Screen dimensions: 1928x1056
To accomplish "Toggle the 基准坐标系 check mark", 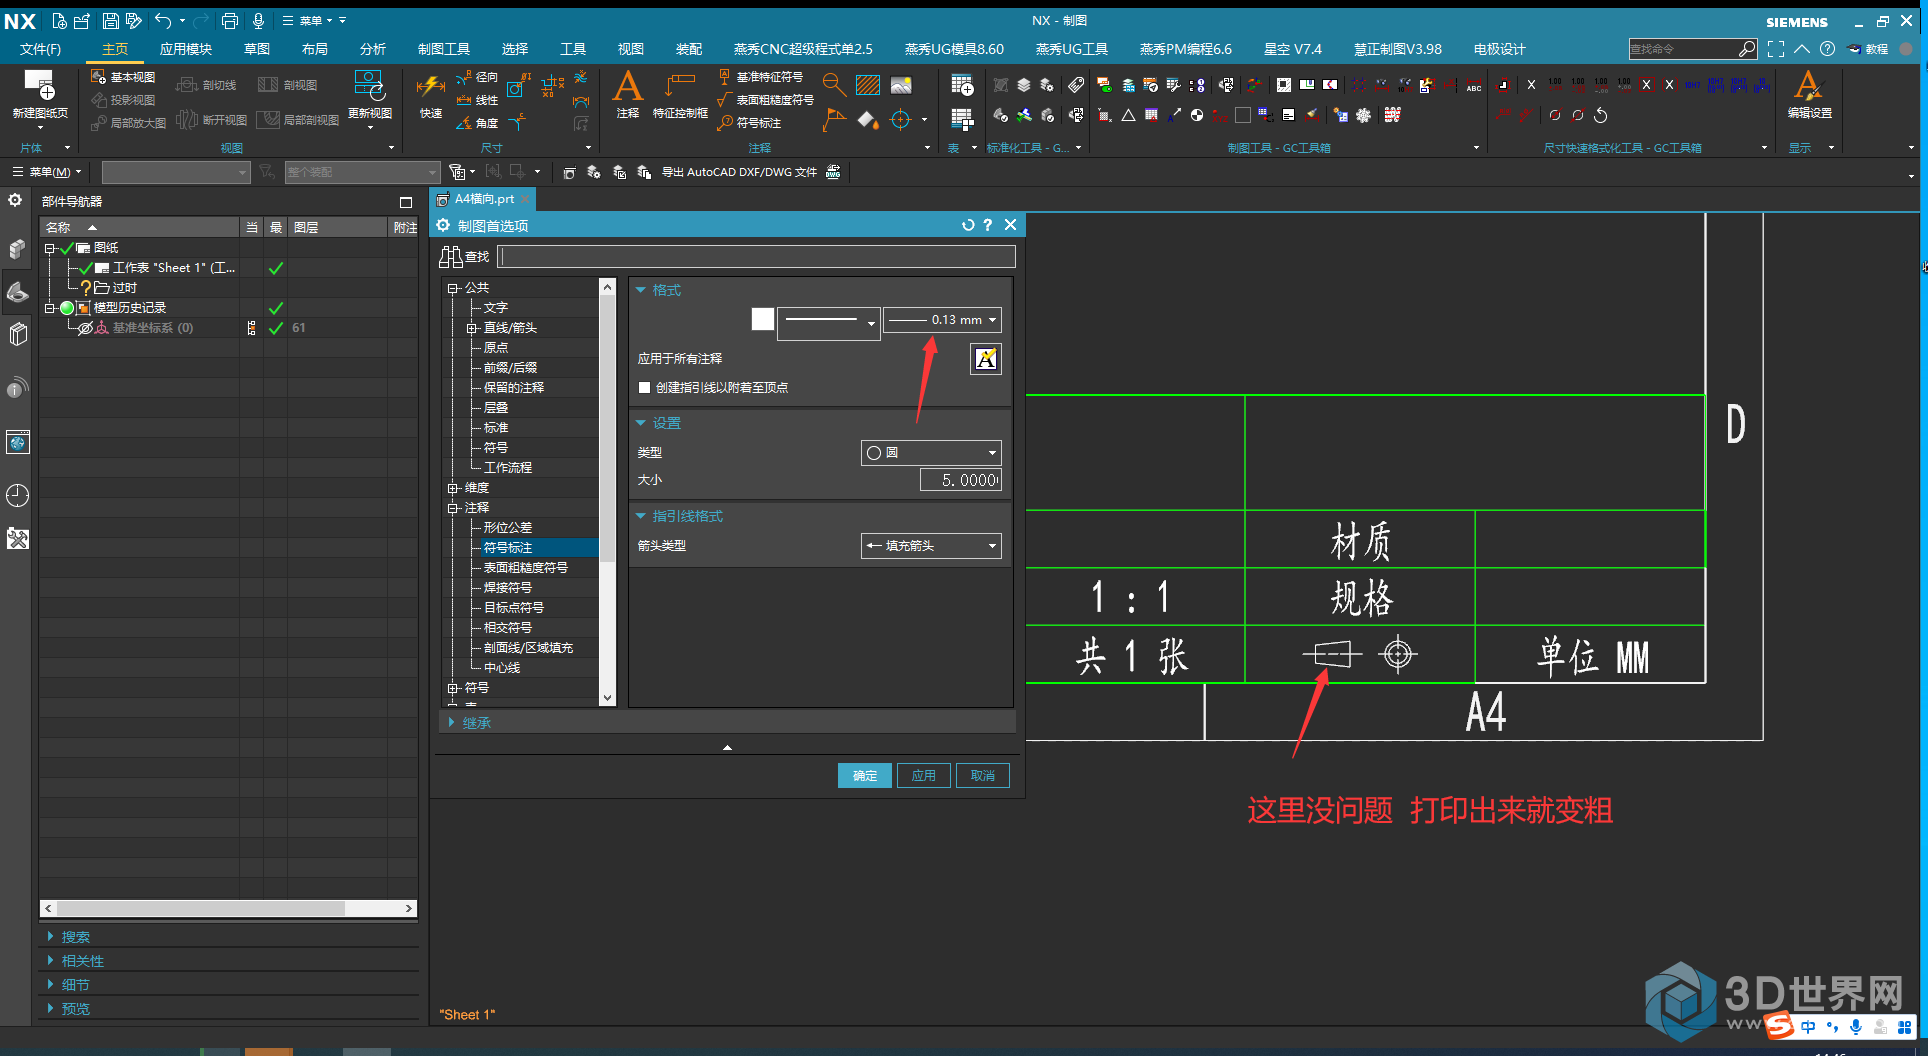I will pos(276,328).
